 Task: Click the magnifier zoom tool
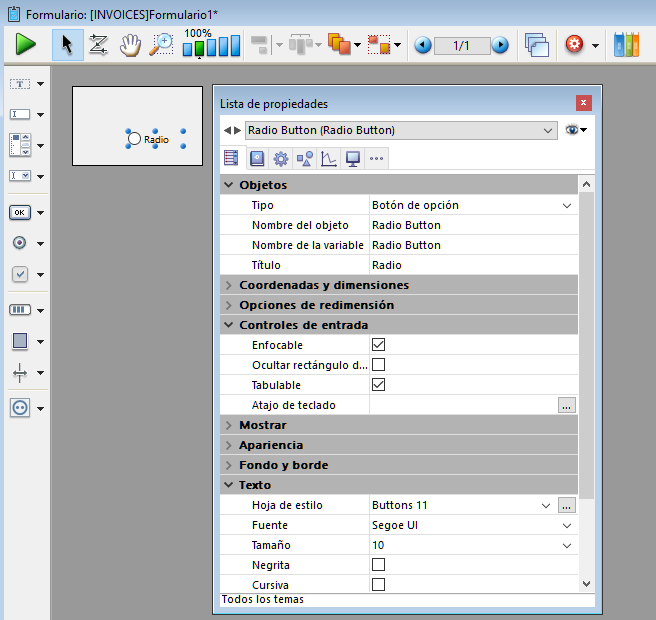(160, 45)
